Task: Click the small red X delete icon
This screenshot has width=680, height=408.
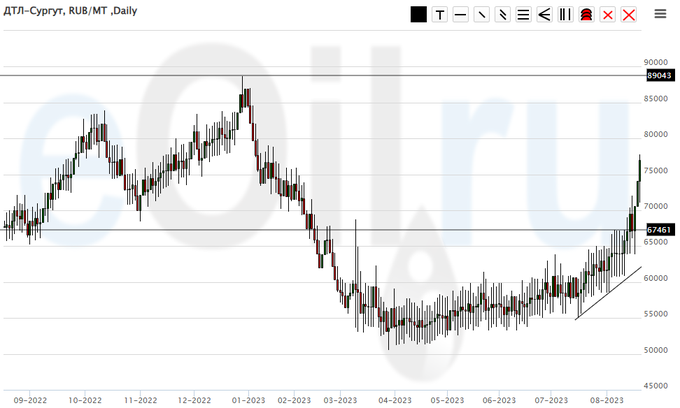Action: pyautogui.click(x=607, y=14)
